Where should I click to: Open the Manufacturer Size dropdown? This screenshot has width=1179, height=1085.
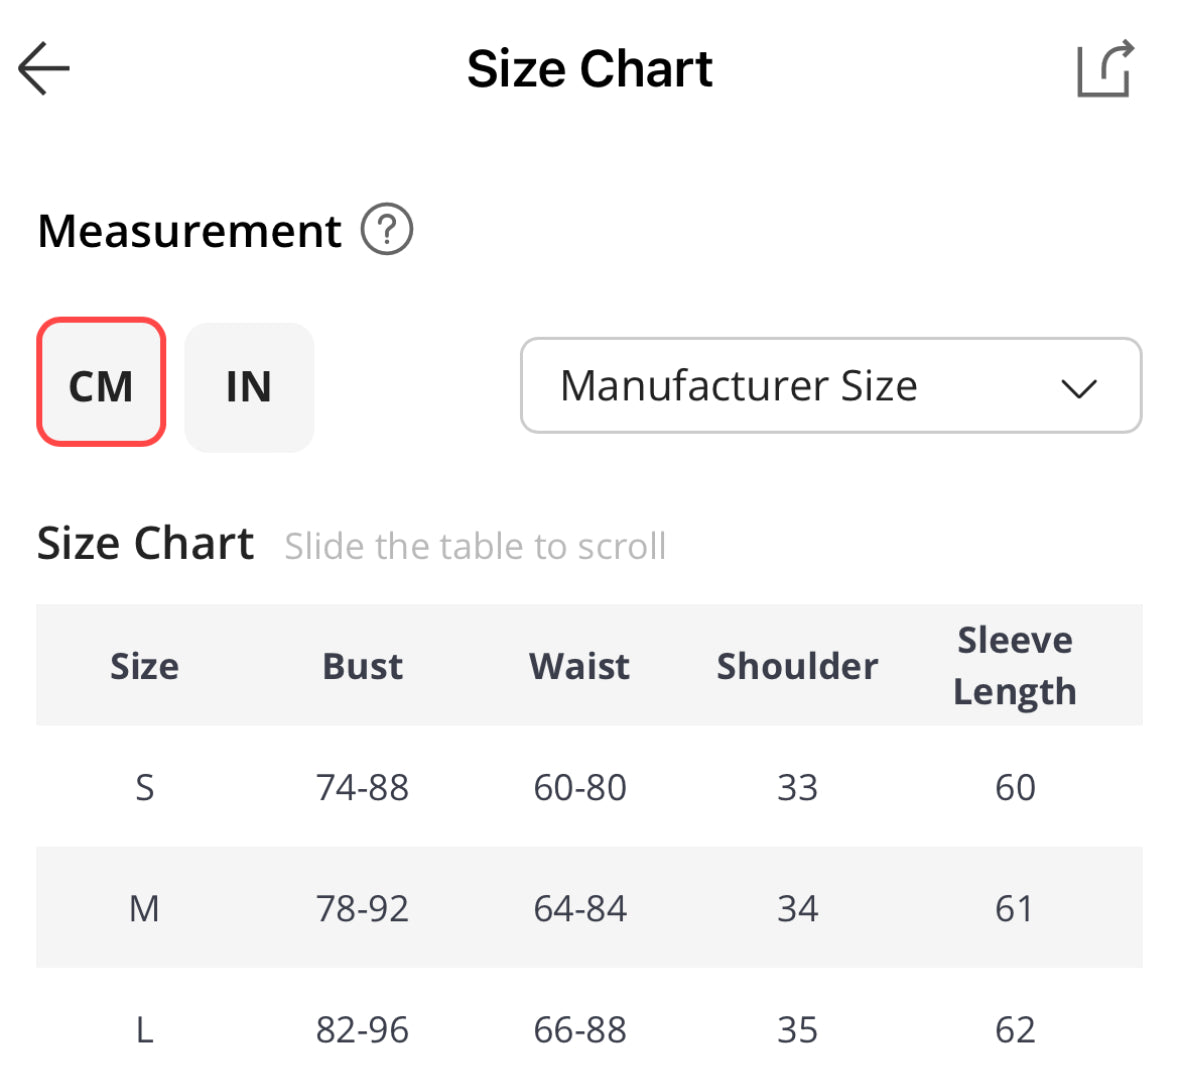click(738, 386)
